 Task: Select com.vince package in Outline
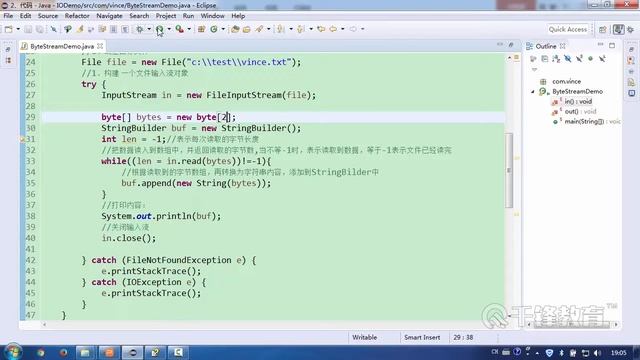tap(566, 81)
